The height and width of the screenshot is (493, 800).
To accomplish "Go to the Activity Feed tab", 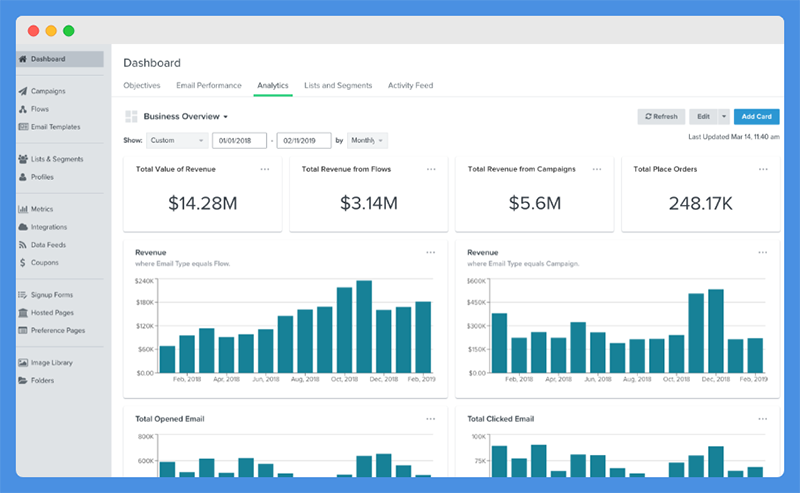I will point(410,86).
